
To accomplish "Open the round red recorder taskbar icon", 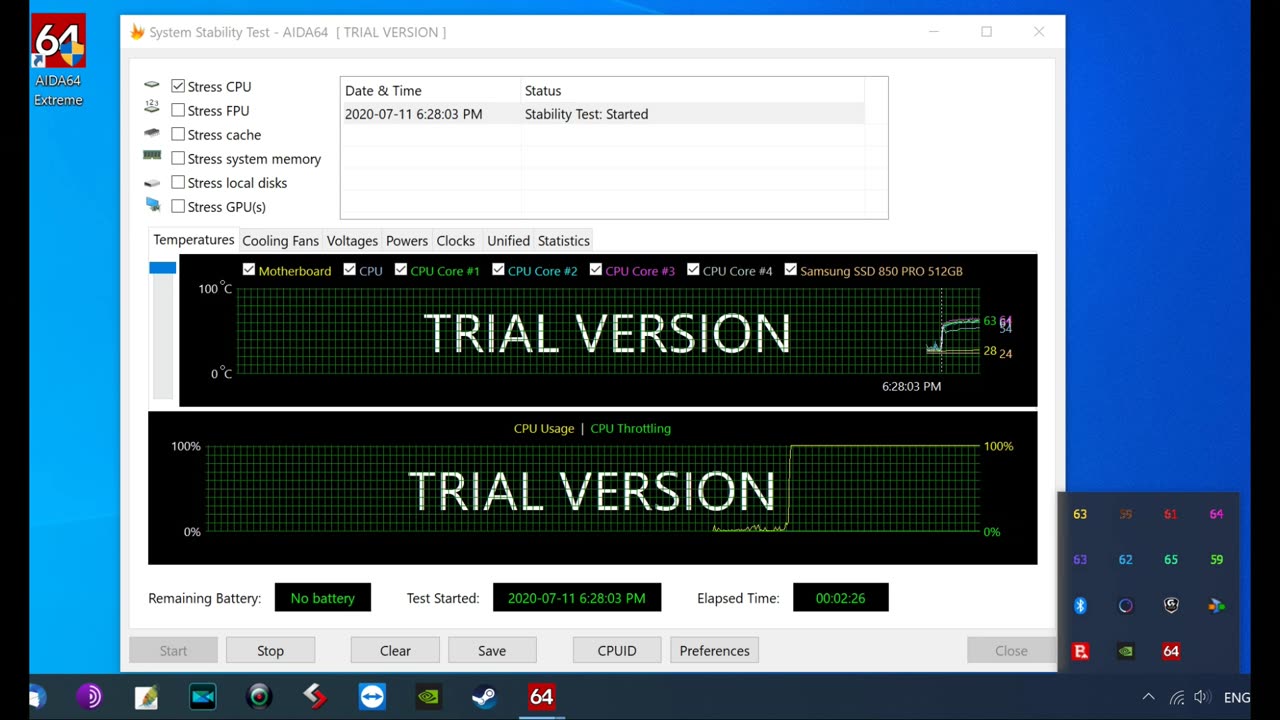I will (259, 696).
